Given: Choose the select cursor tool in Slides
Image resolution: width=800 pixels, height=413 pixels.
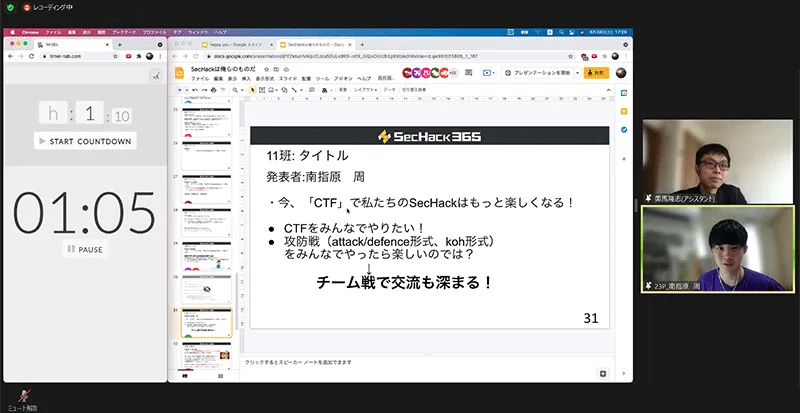Looking at the screenshot, I should (252, 90).
